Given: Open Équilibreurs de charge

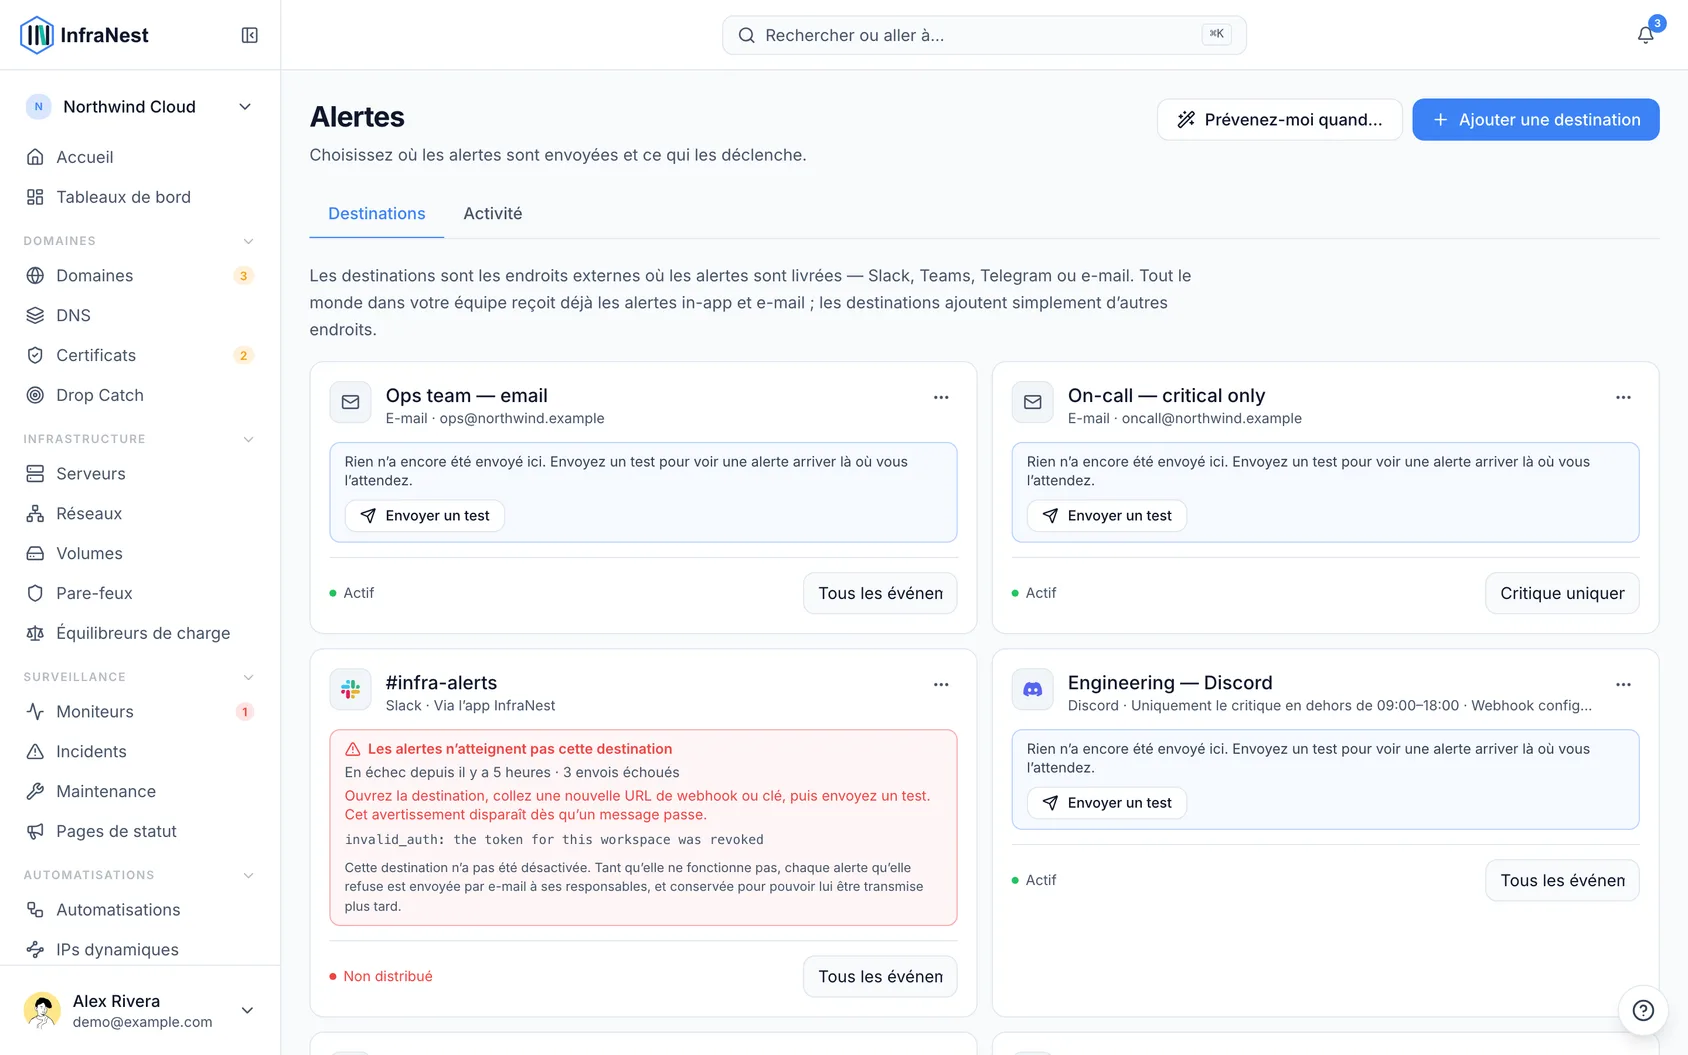Looking at the screenshot, I should coord(140,633).
